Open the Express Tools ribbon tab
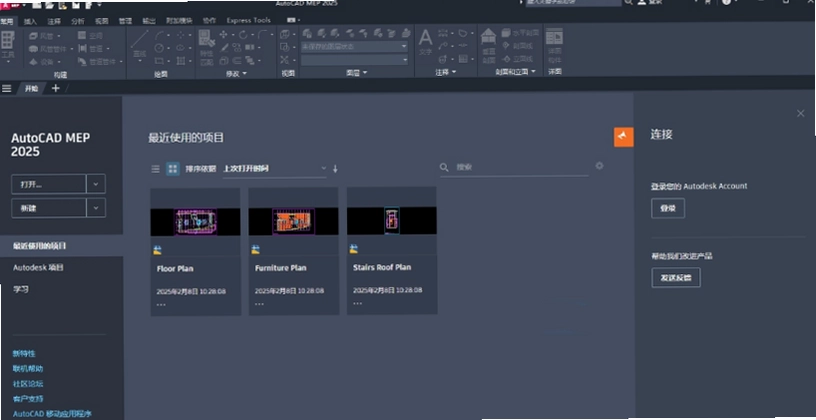Screen dimensions: 816x420 click(x=248, y=20)
